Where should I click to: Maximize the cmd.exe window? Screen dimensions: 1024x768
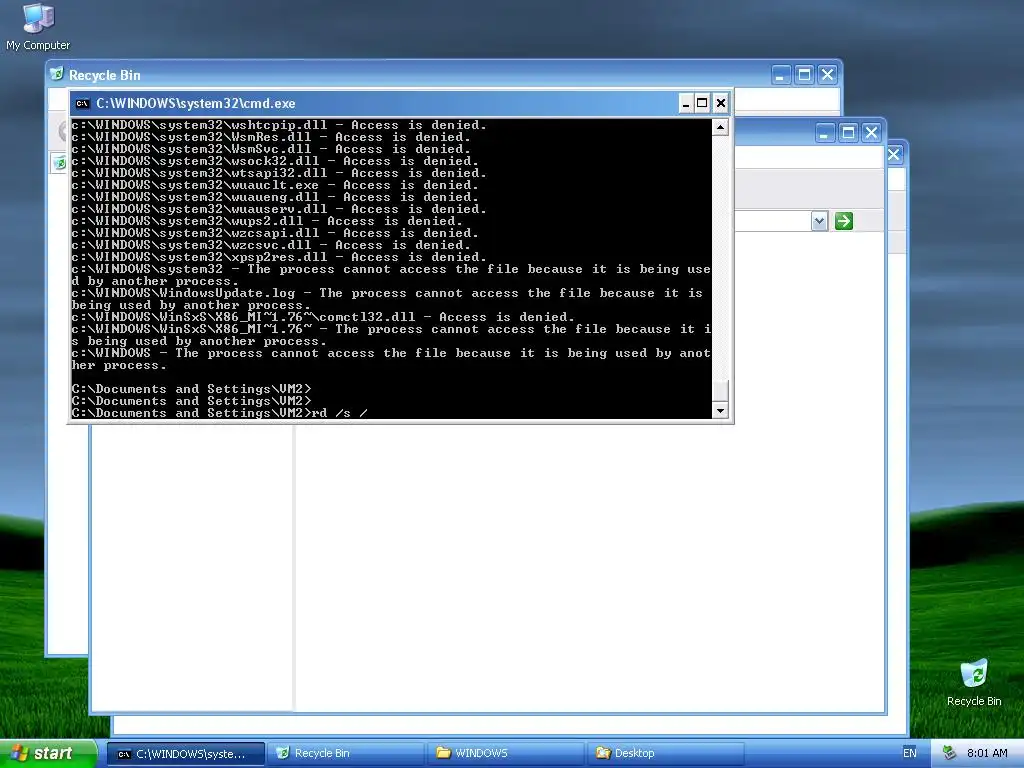(702, 103)
